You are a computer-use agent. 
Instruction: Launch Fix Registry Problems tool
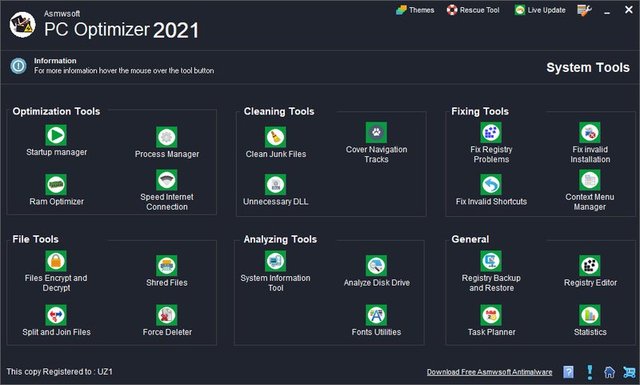[491, 133]
